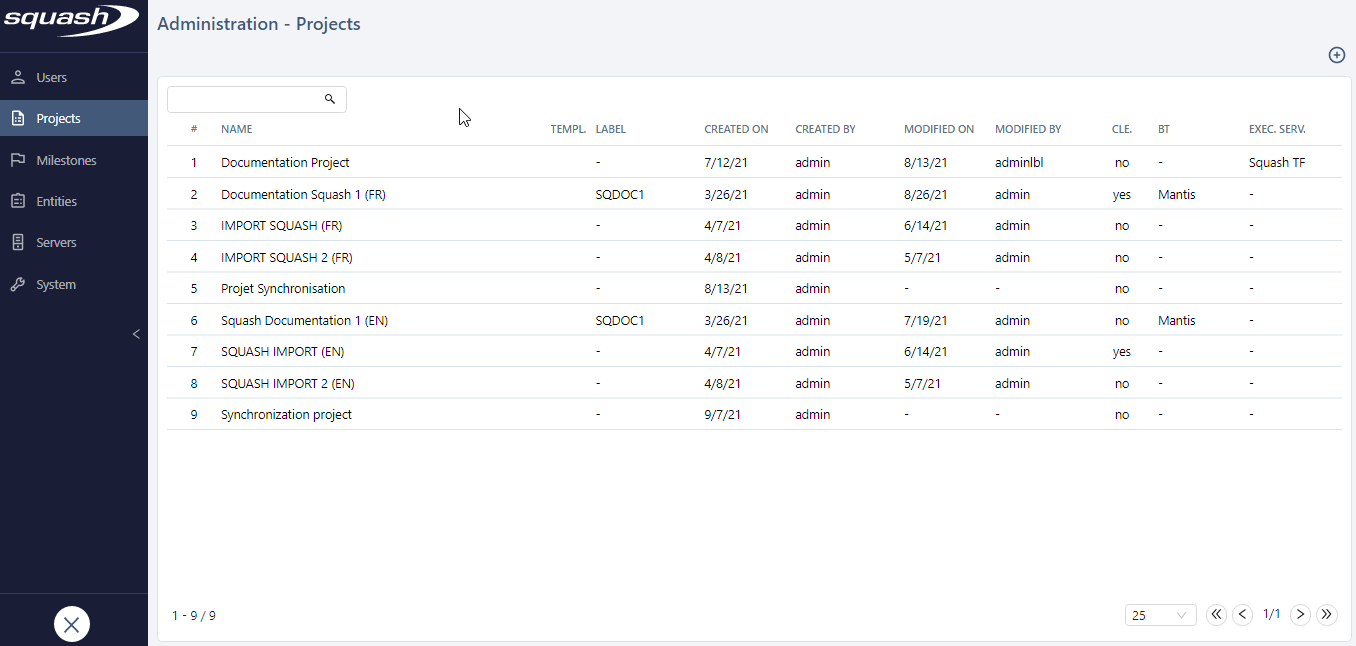This screenshot has width=1356, height=646.
Task: Open the rows per page dropdown
Action: point(1160,616)
